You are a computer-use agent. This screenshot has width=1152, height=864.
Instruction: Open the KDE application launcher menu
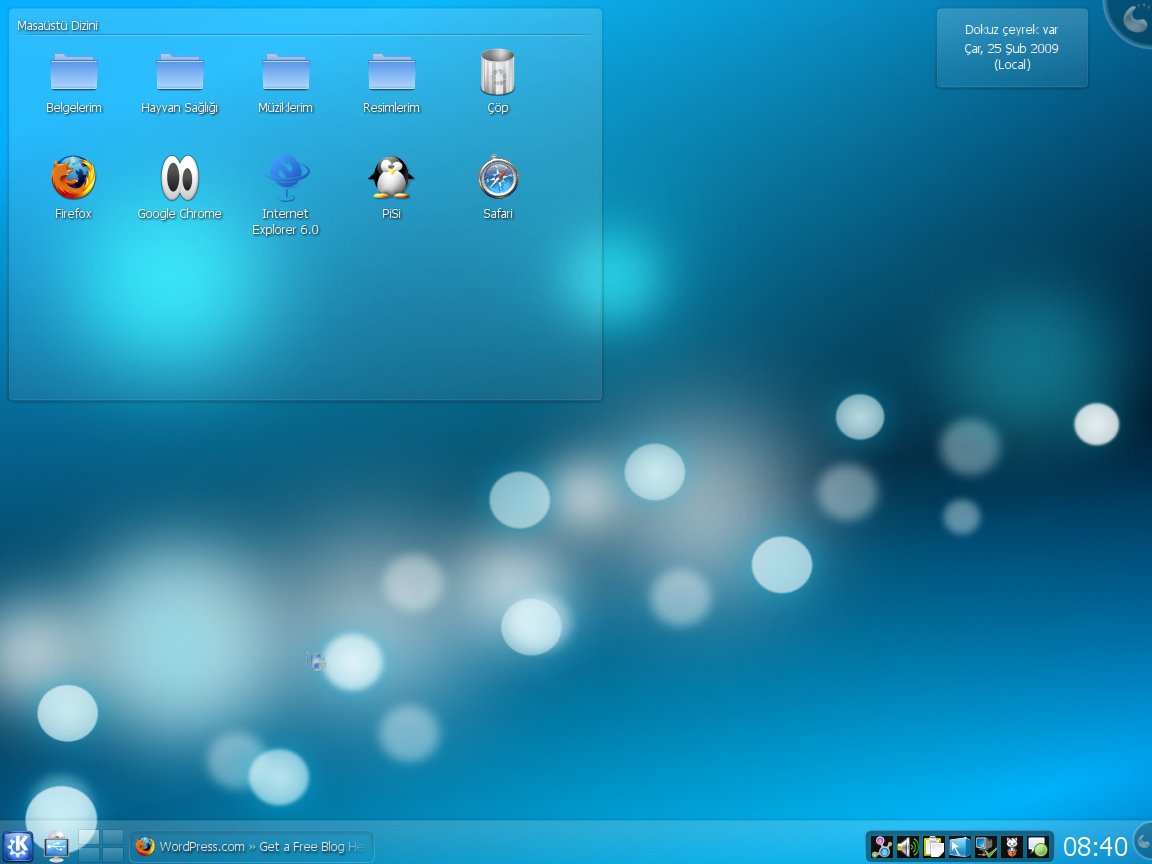18,846
